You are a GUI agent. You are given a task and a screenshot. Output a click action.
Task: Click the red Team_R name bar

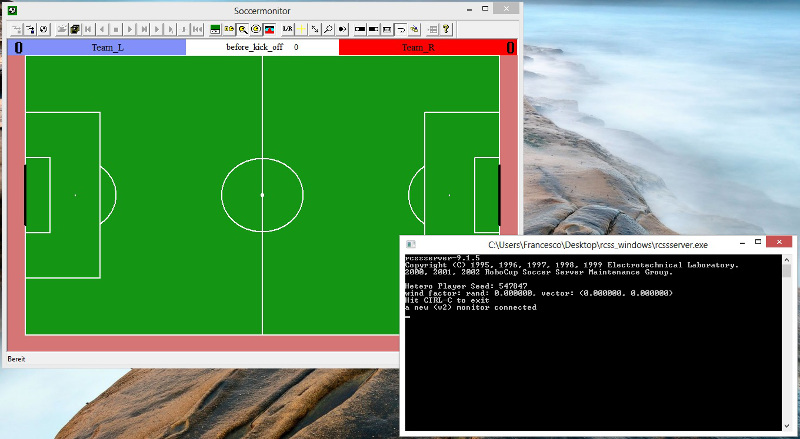pyautogui.click(x=418, y=47)
